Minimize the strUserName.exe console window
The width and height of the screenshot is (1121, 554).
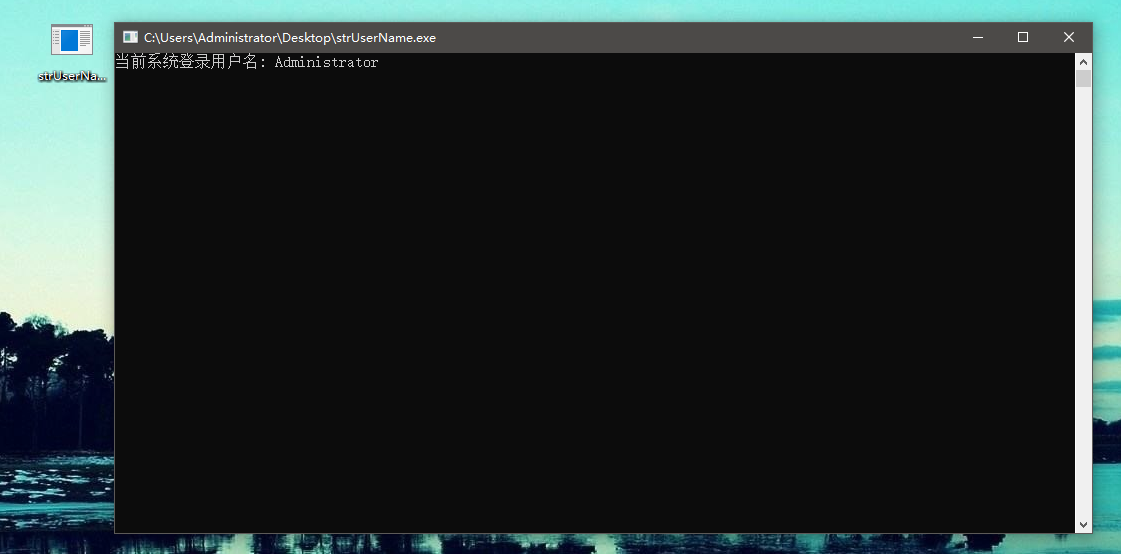coord(977,37)
